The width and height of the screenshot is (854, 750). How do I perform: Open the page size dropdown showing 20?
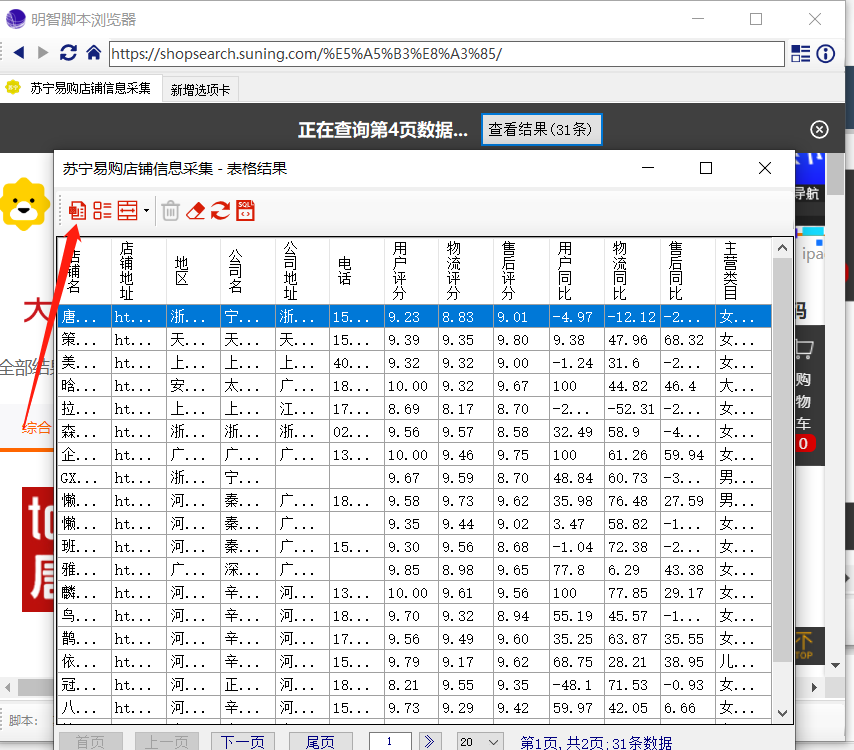click(479, 741)
